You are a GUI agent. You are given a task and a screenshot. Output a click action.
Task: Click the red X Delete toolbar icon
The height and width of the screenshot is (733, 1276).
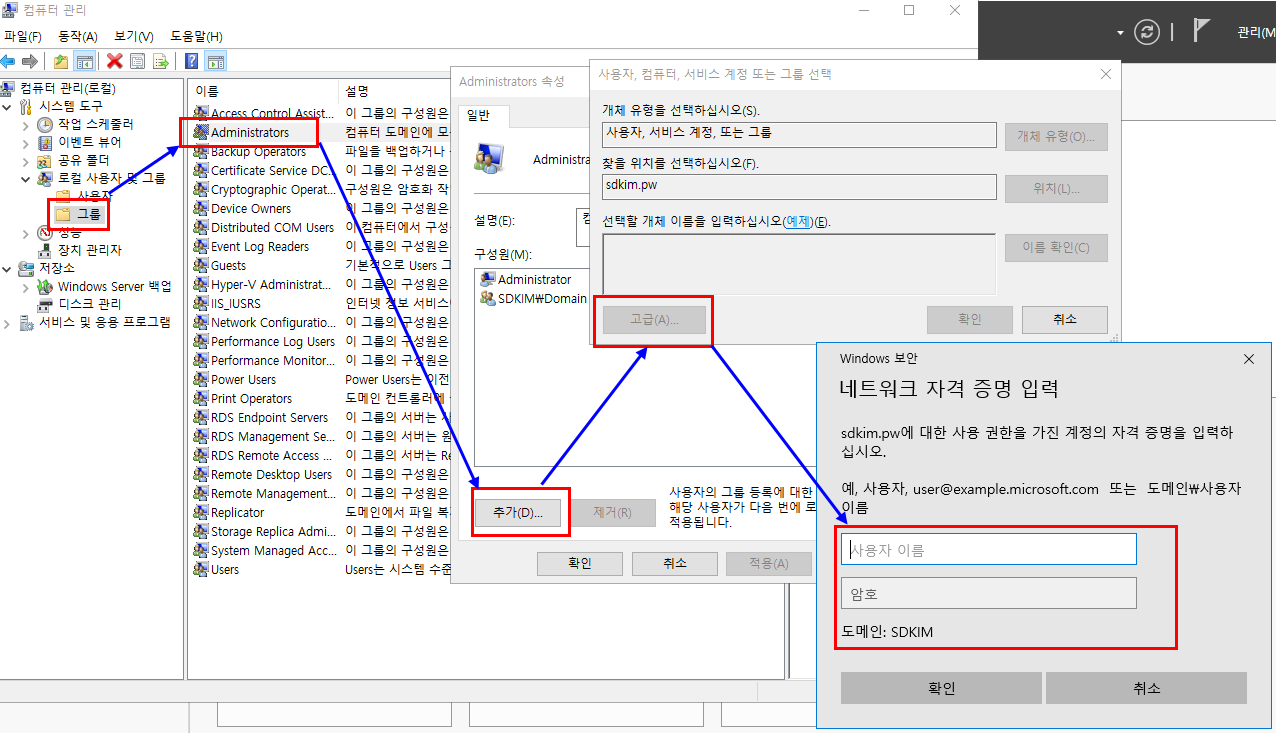coord(115,61)
